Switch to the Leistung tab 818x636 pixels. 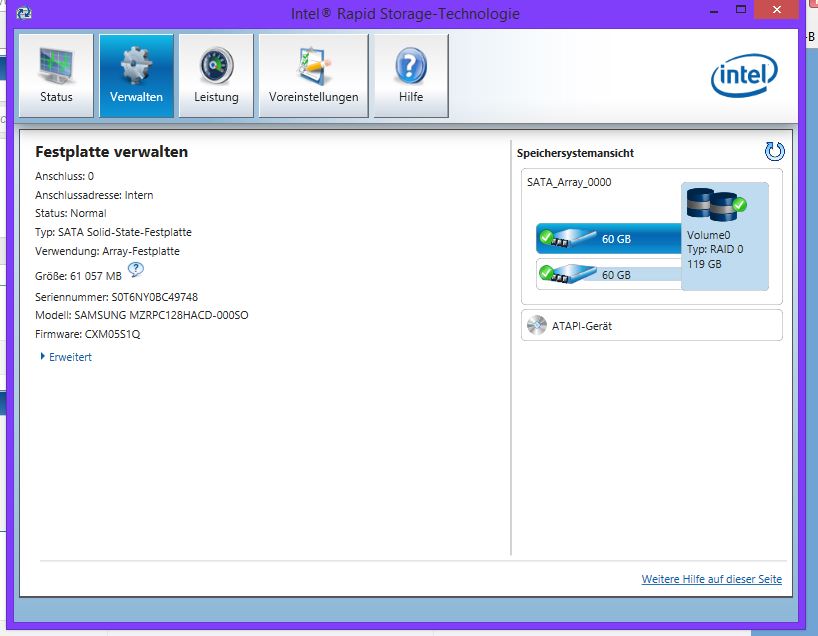[216, 76]
